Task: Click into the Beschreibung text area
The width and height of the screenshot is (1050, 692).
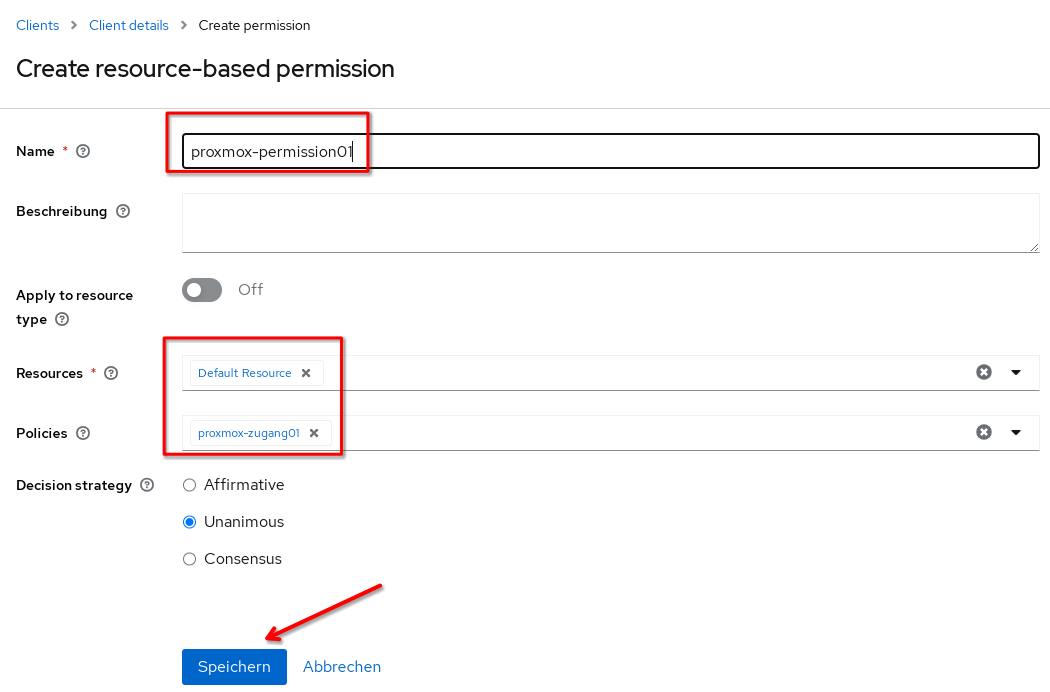Action: pyautogui.click(x=610, y=223)
